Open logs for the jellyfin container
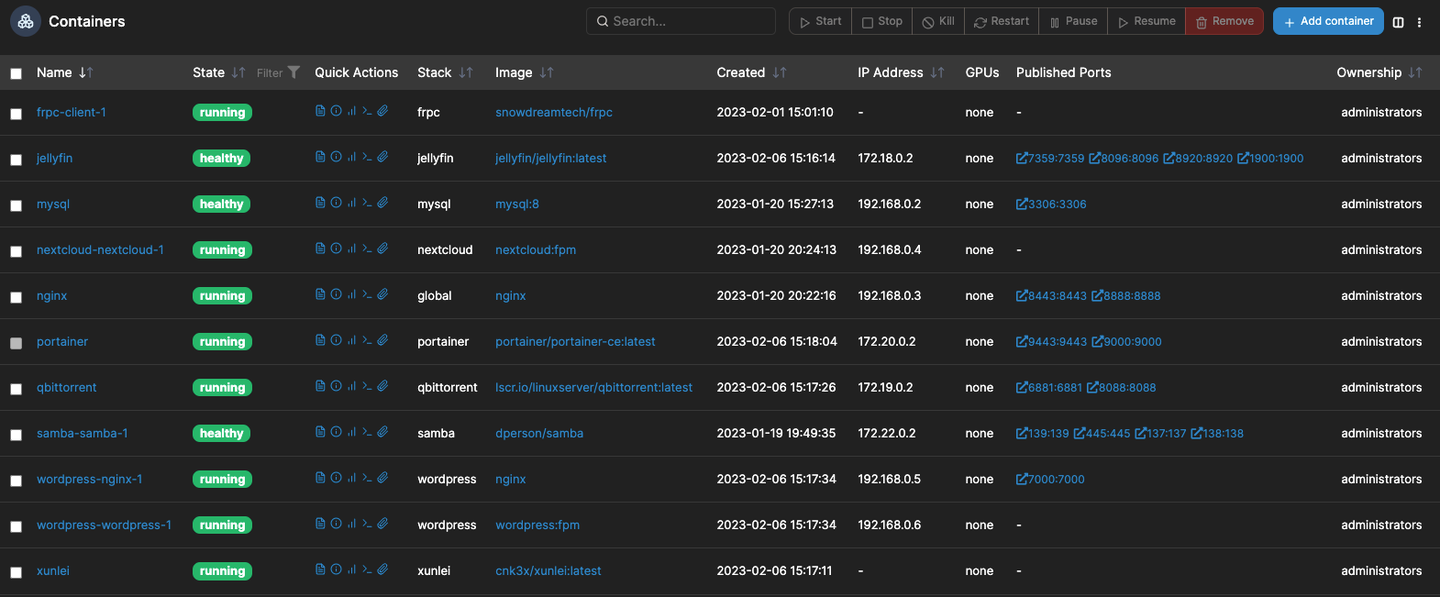The height and width of the screenshot is (597, 1440). pos(320,157)
